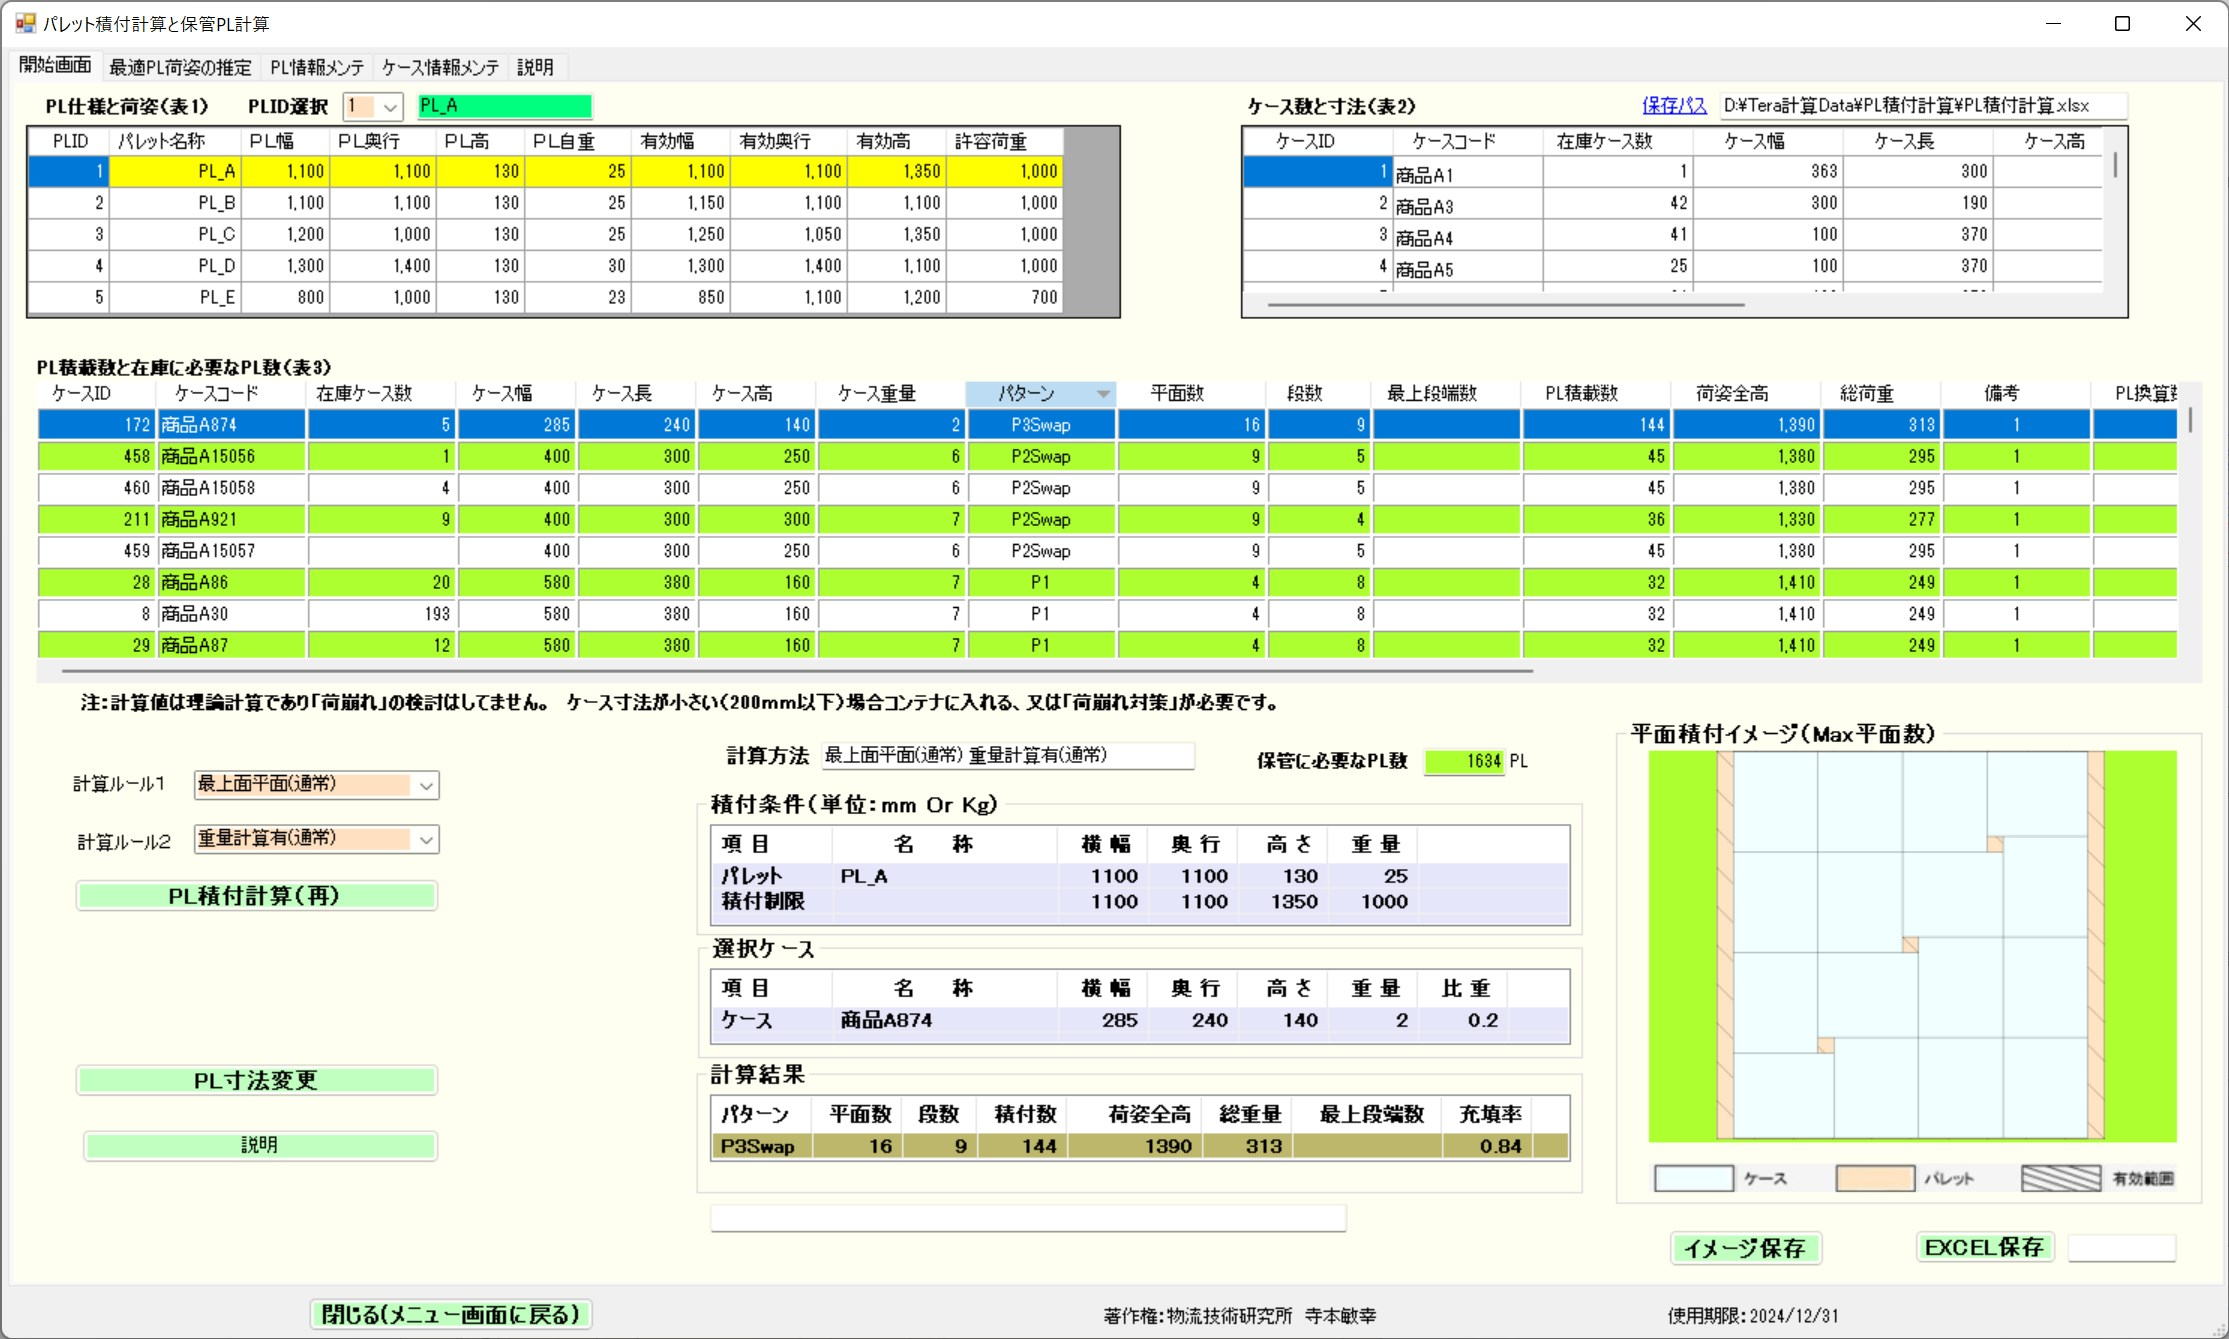Click the table 3 horizontal scrollbar
Viewport: 2229px width, 1339px height.
coord(797,671)
